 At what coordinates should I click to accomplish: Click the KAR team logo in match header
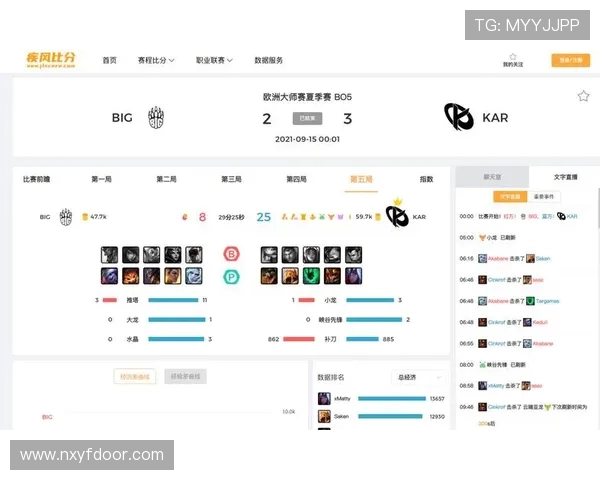click(x=459, y=117)
